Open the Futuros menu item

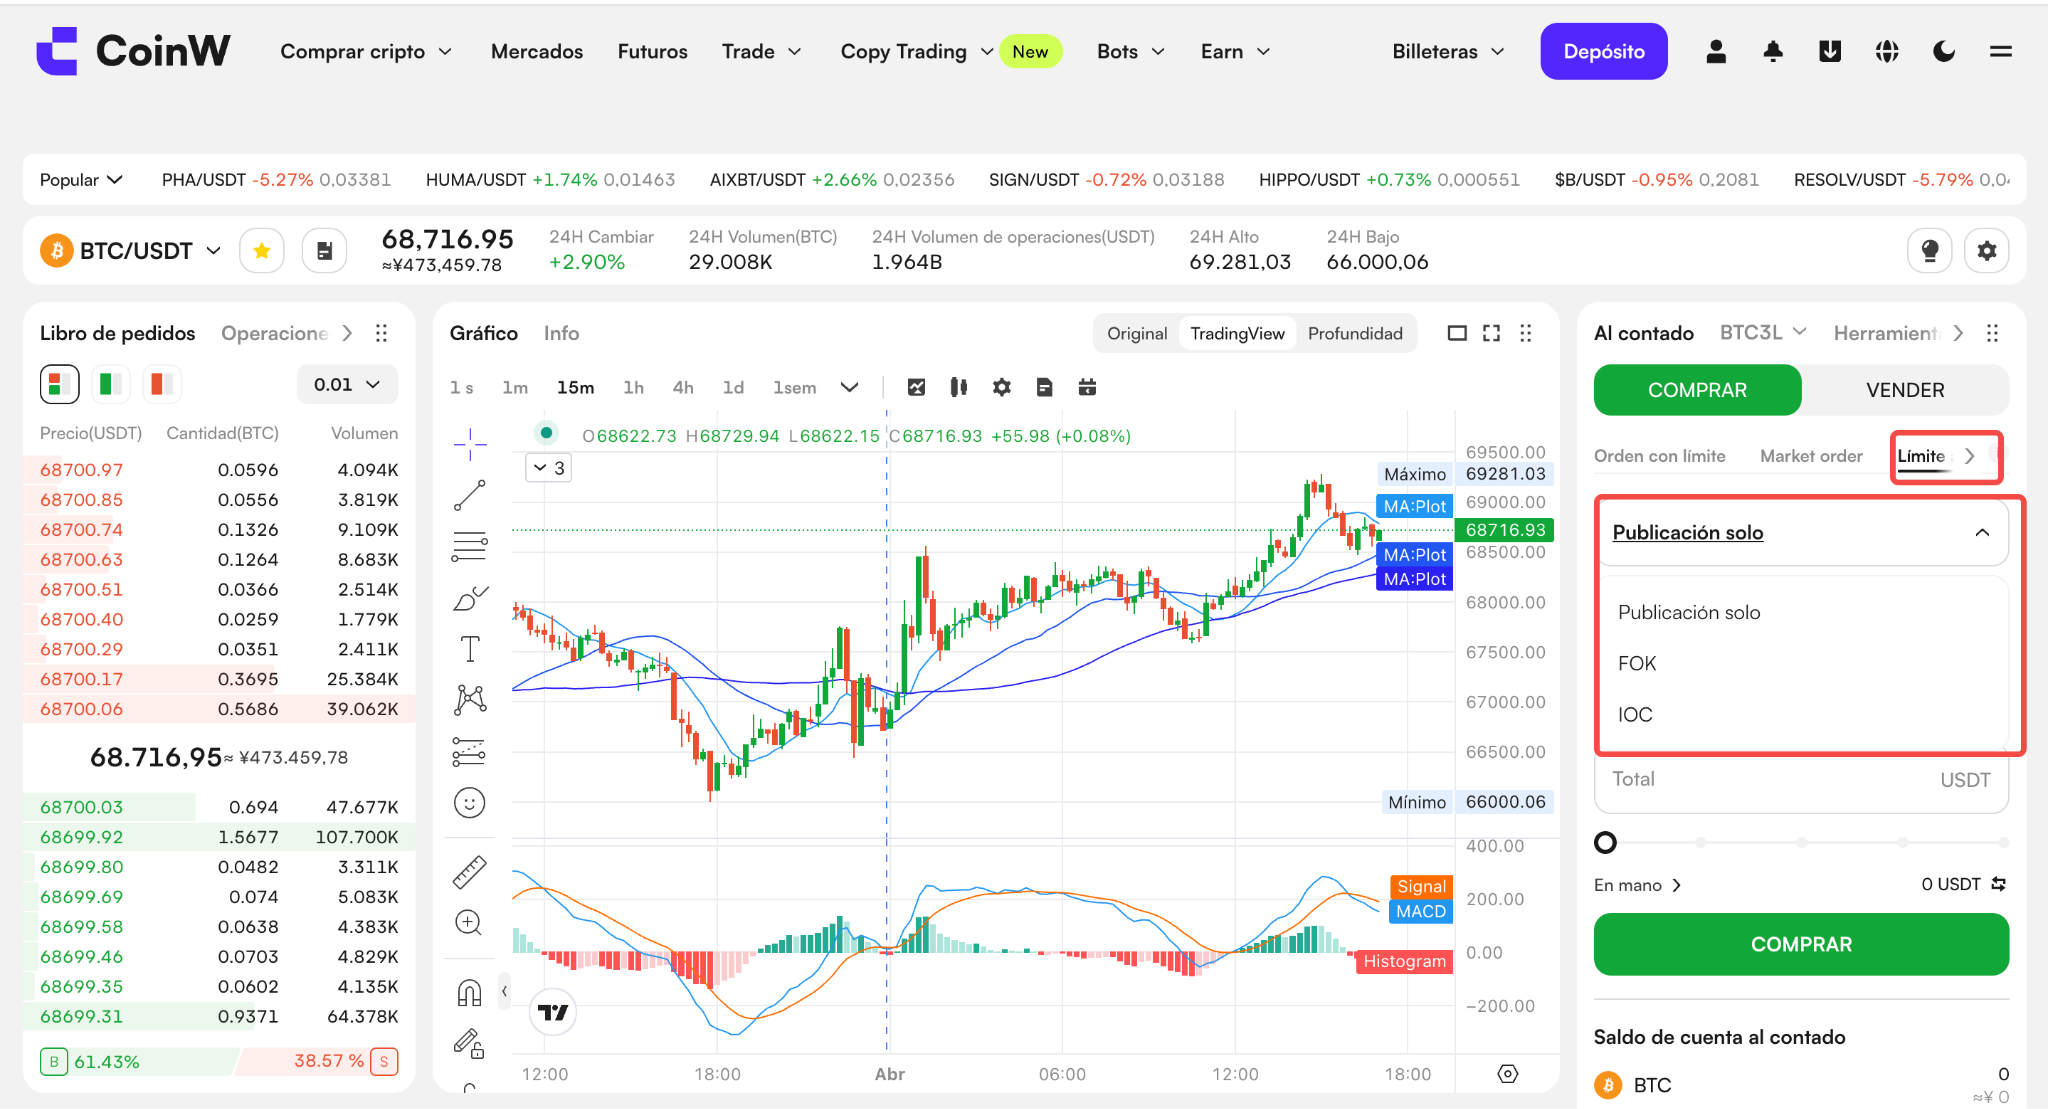(653, 51)
